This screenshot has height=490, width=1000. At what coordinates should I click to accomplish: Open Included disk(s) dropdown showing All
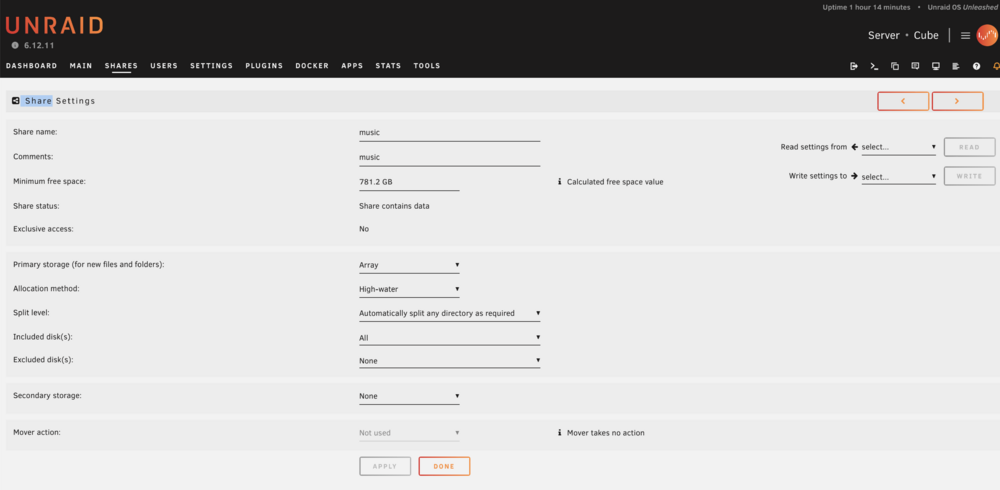click(x=450, y=338)
